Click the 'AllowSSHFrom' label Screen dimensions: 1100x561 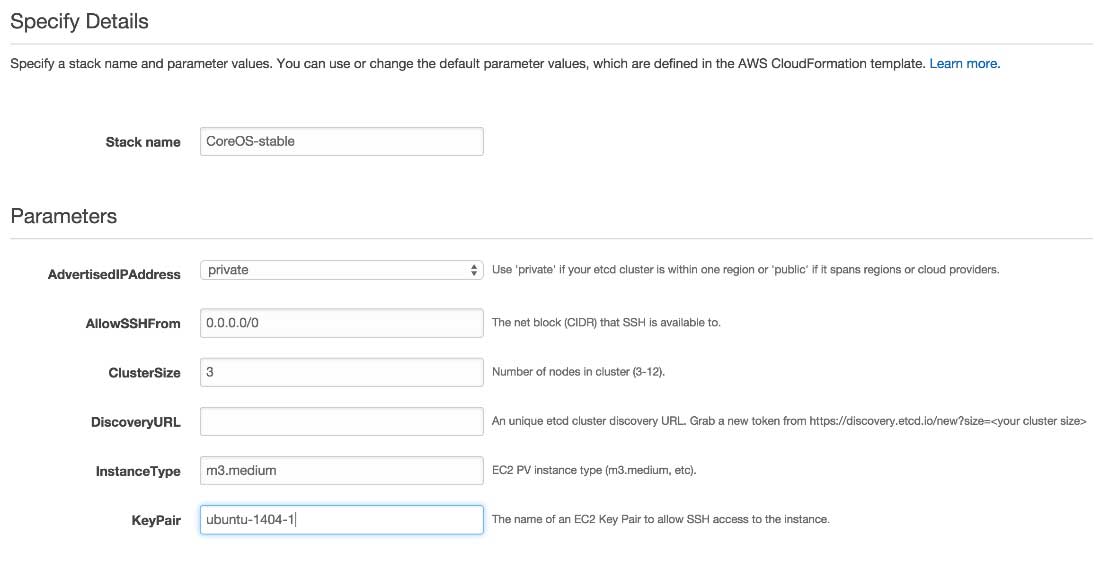tap(133, 323)
